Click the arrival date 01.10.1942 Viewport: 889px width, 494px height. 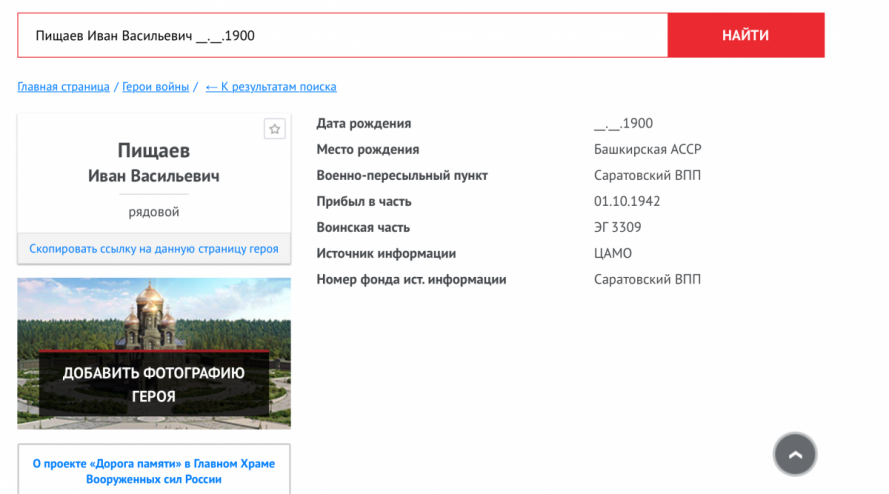click(x=627, y=202)
